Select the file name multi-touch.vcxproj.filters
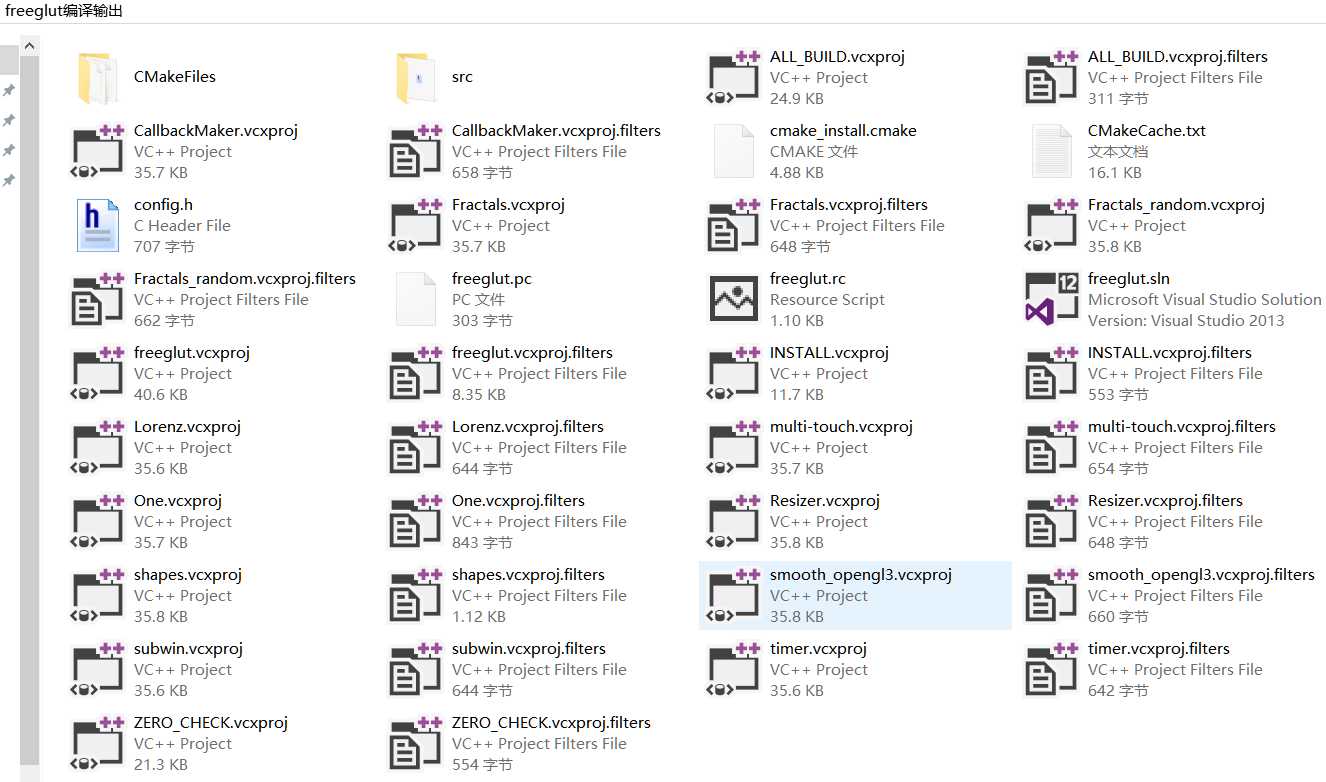Screen dimensions: 1326x782 coord(1182,427)
